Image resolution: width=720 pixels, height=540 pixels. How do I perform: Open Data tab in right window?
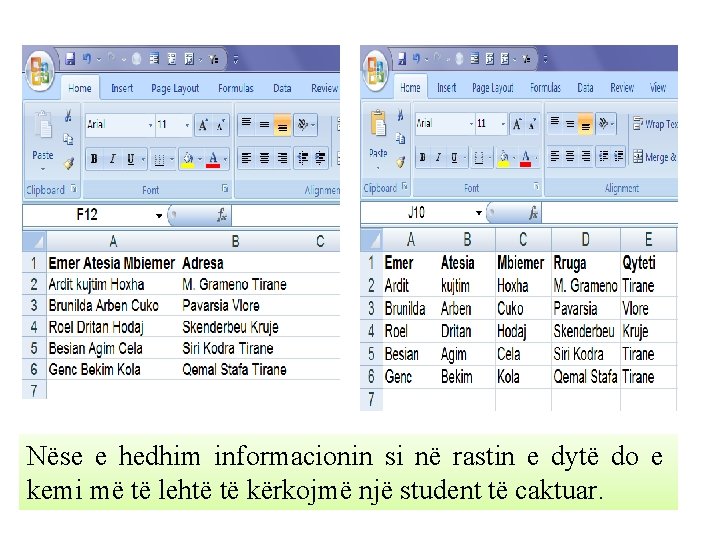585,87
